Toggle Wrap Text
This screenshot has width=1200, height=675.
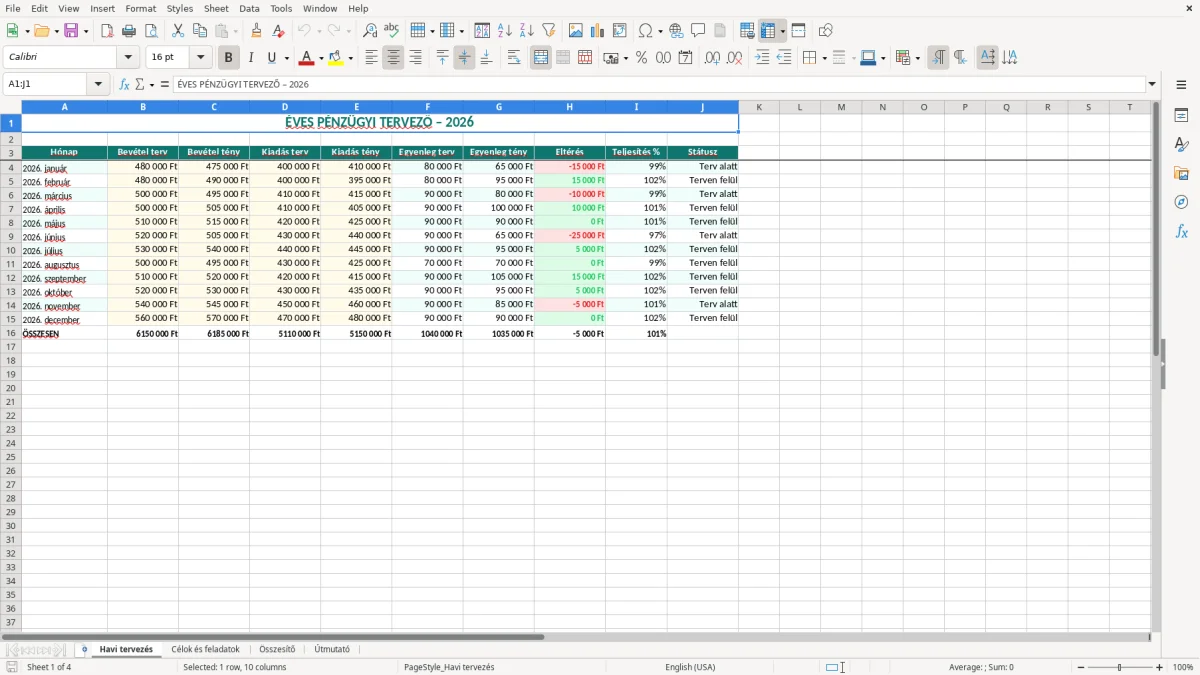click(x=514, y=58)
